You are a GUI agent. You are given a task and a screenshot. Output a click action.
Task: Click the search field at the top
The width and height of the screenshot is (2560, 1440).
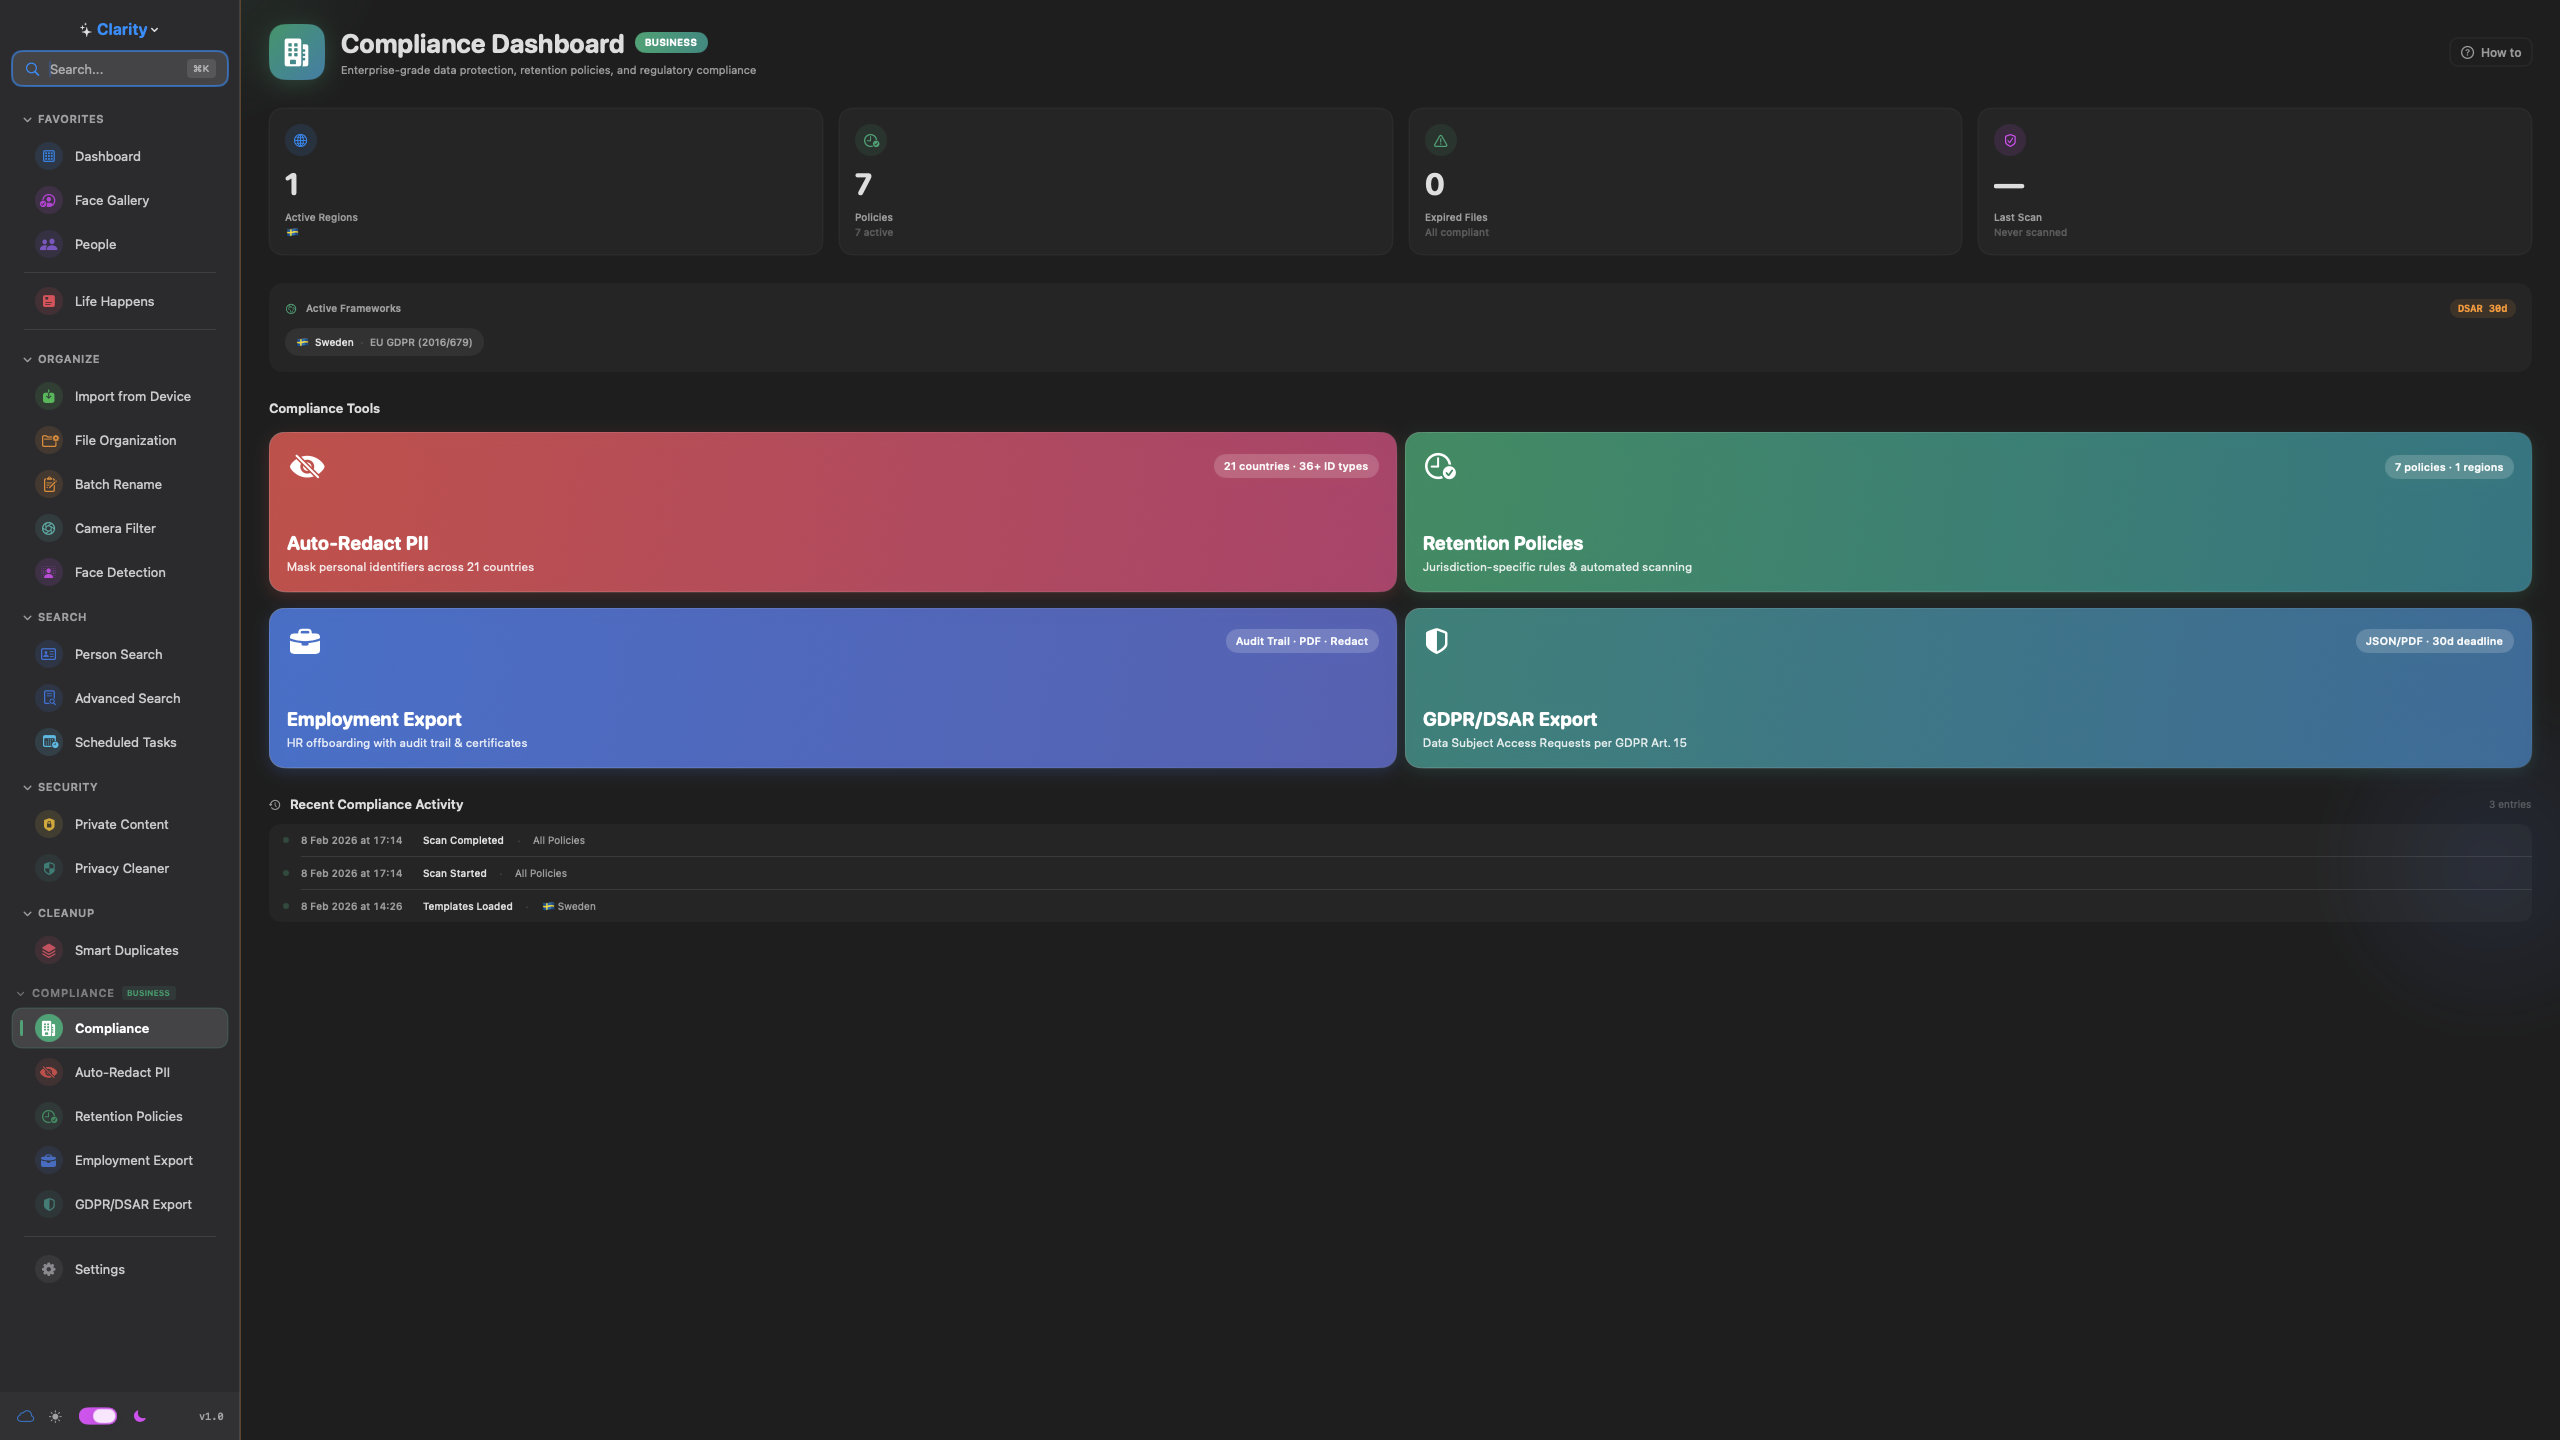pyautogui.click(x=119, y=68)
